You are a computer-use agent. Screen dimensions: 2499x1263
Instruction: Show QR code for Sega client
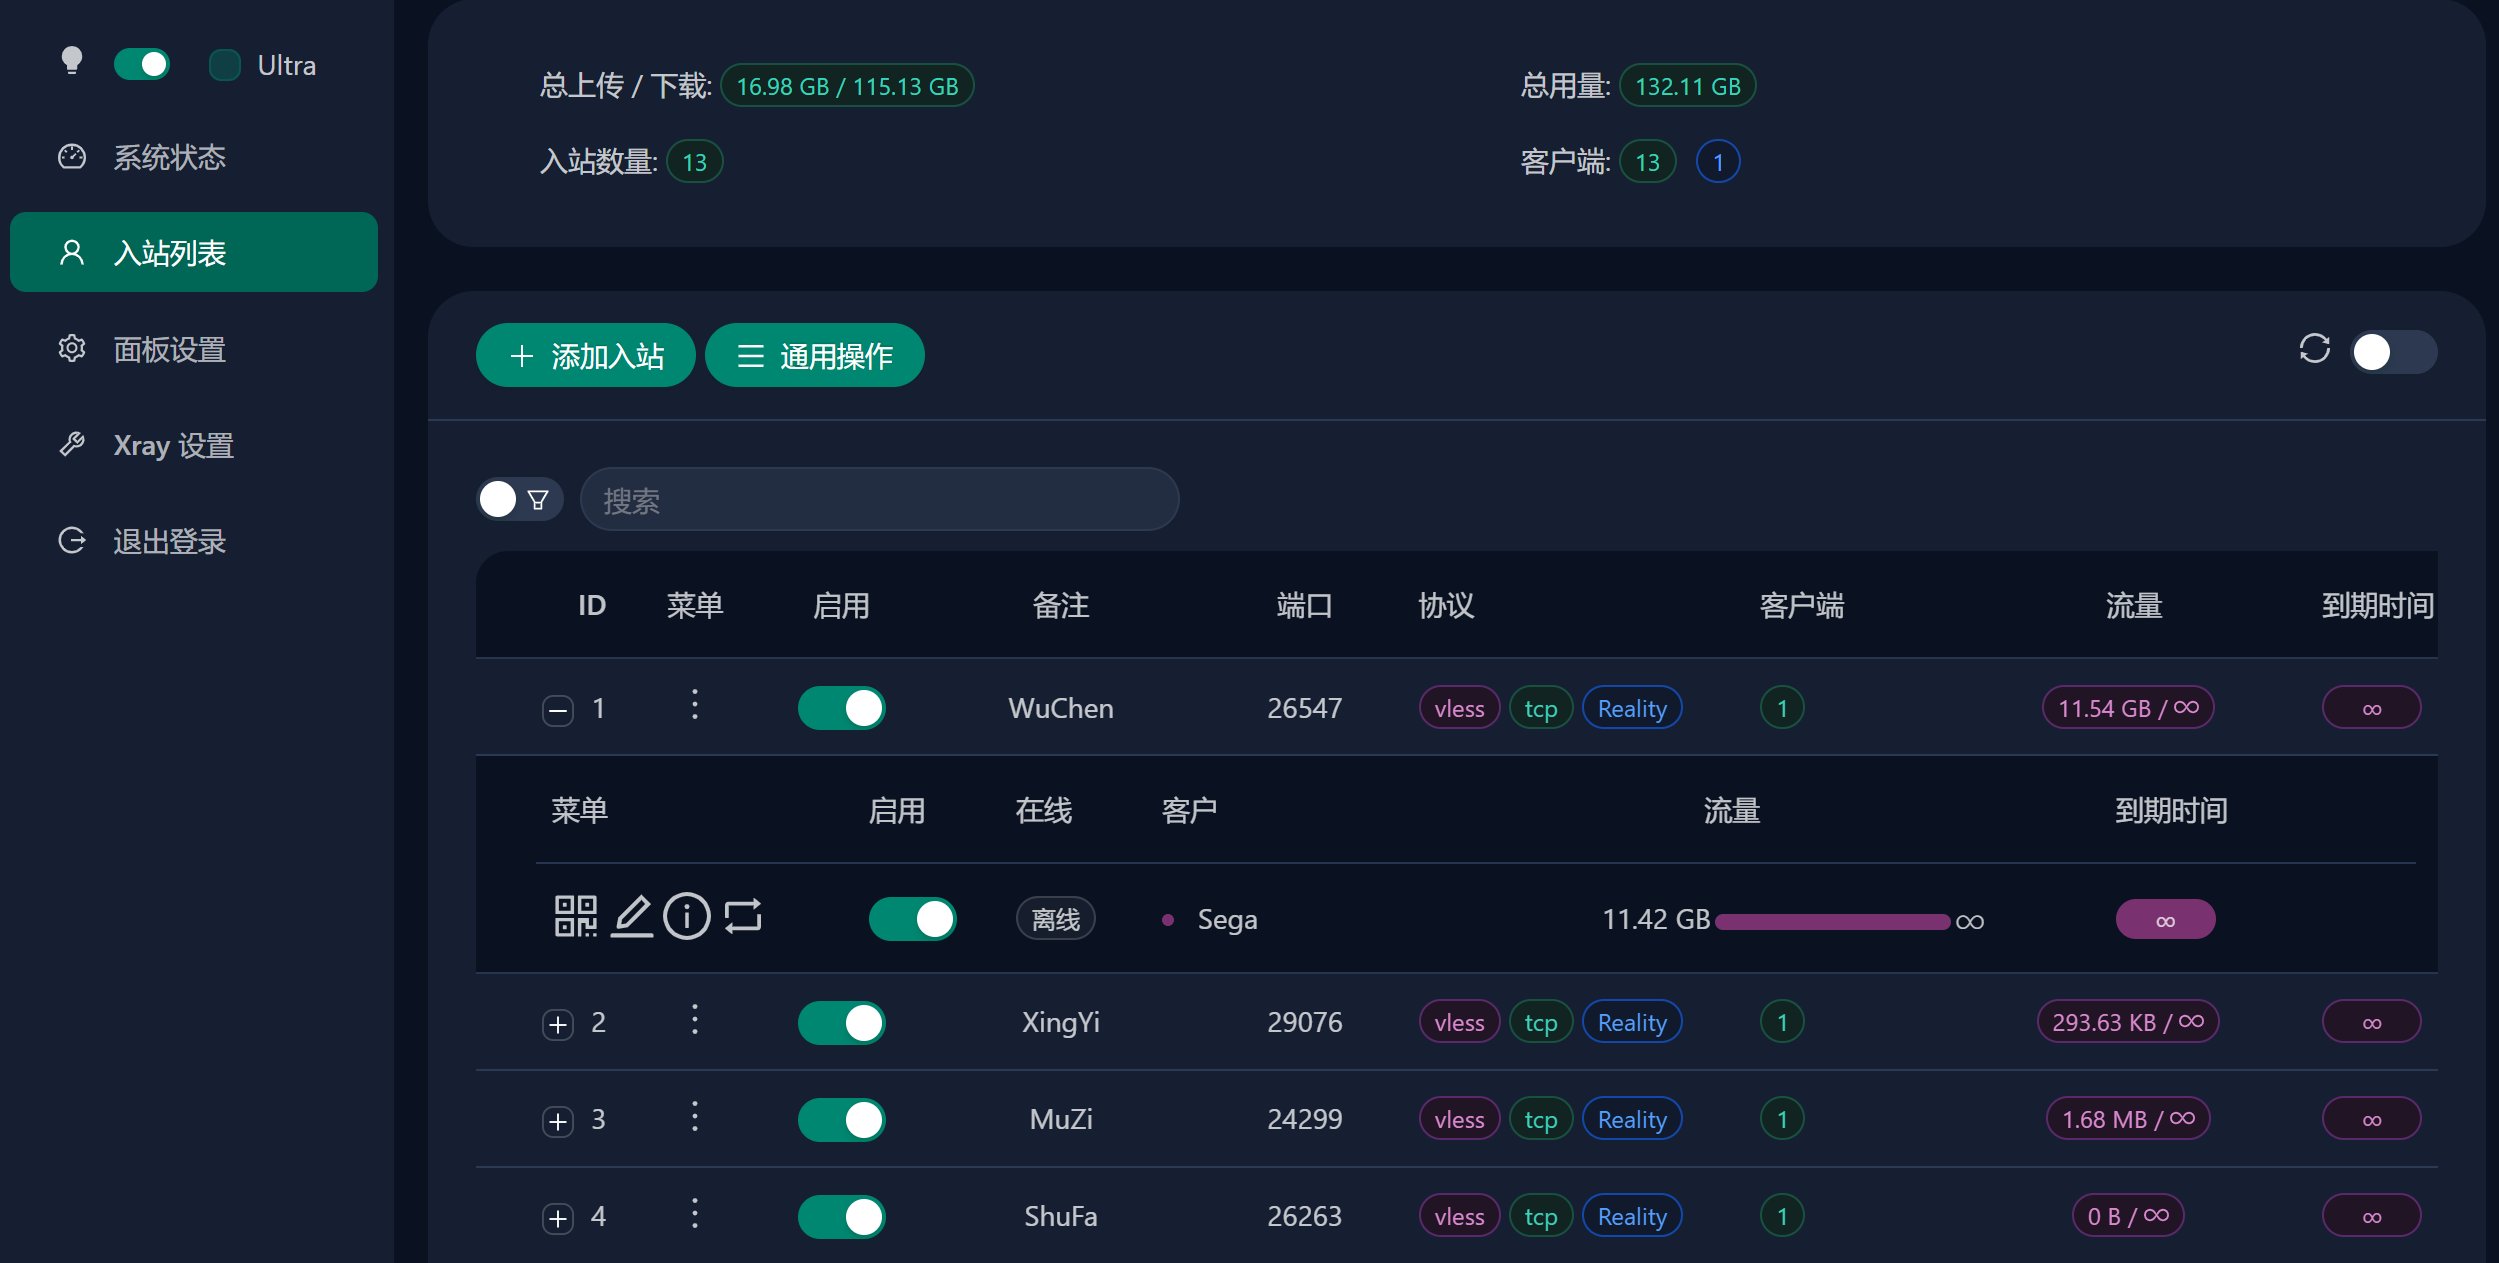(x=575, y=916)
